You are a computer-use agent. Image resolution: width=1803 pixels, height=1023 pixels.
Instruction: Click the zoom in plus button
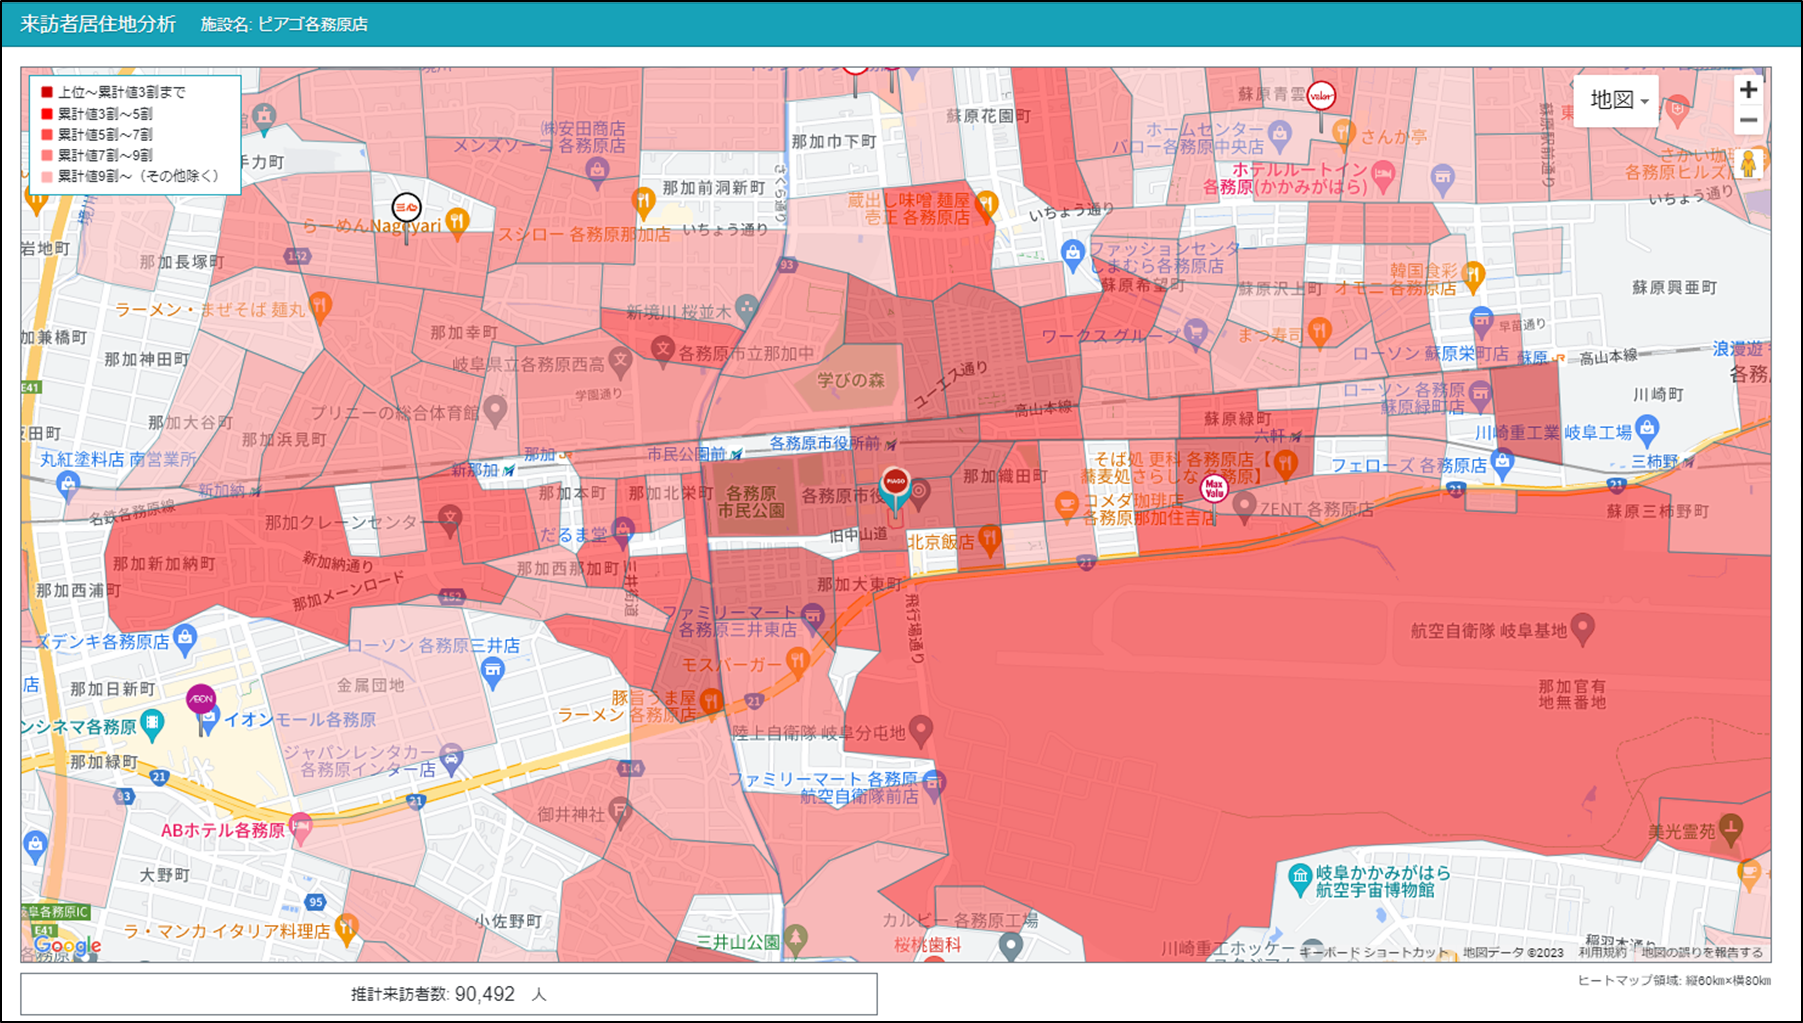point(1748,90)
